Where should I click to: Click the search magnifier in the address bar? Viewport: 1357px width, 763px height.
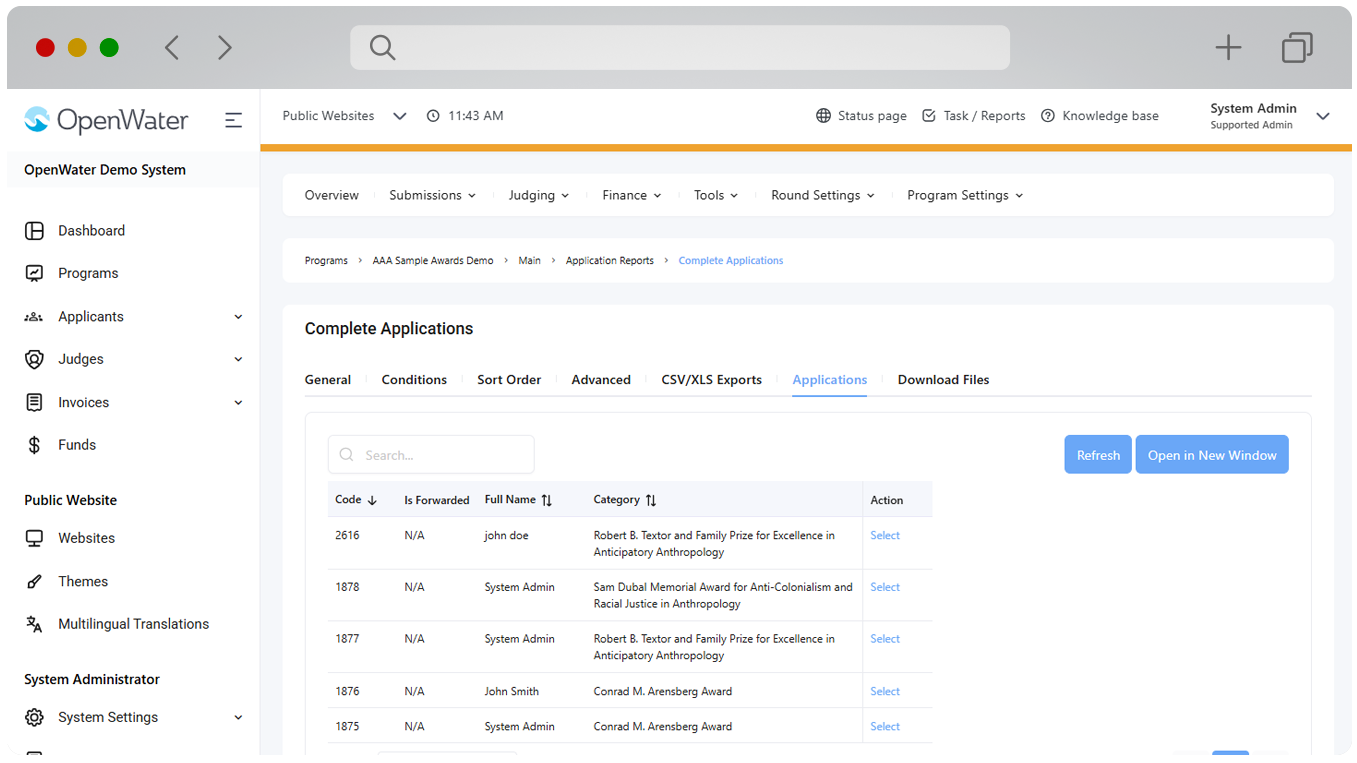click(383, 47)
